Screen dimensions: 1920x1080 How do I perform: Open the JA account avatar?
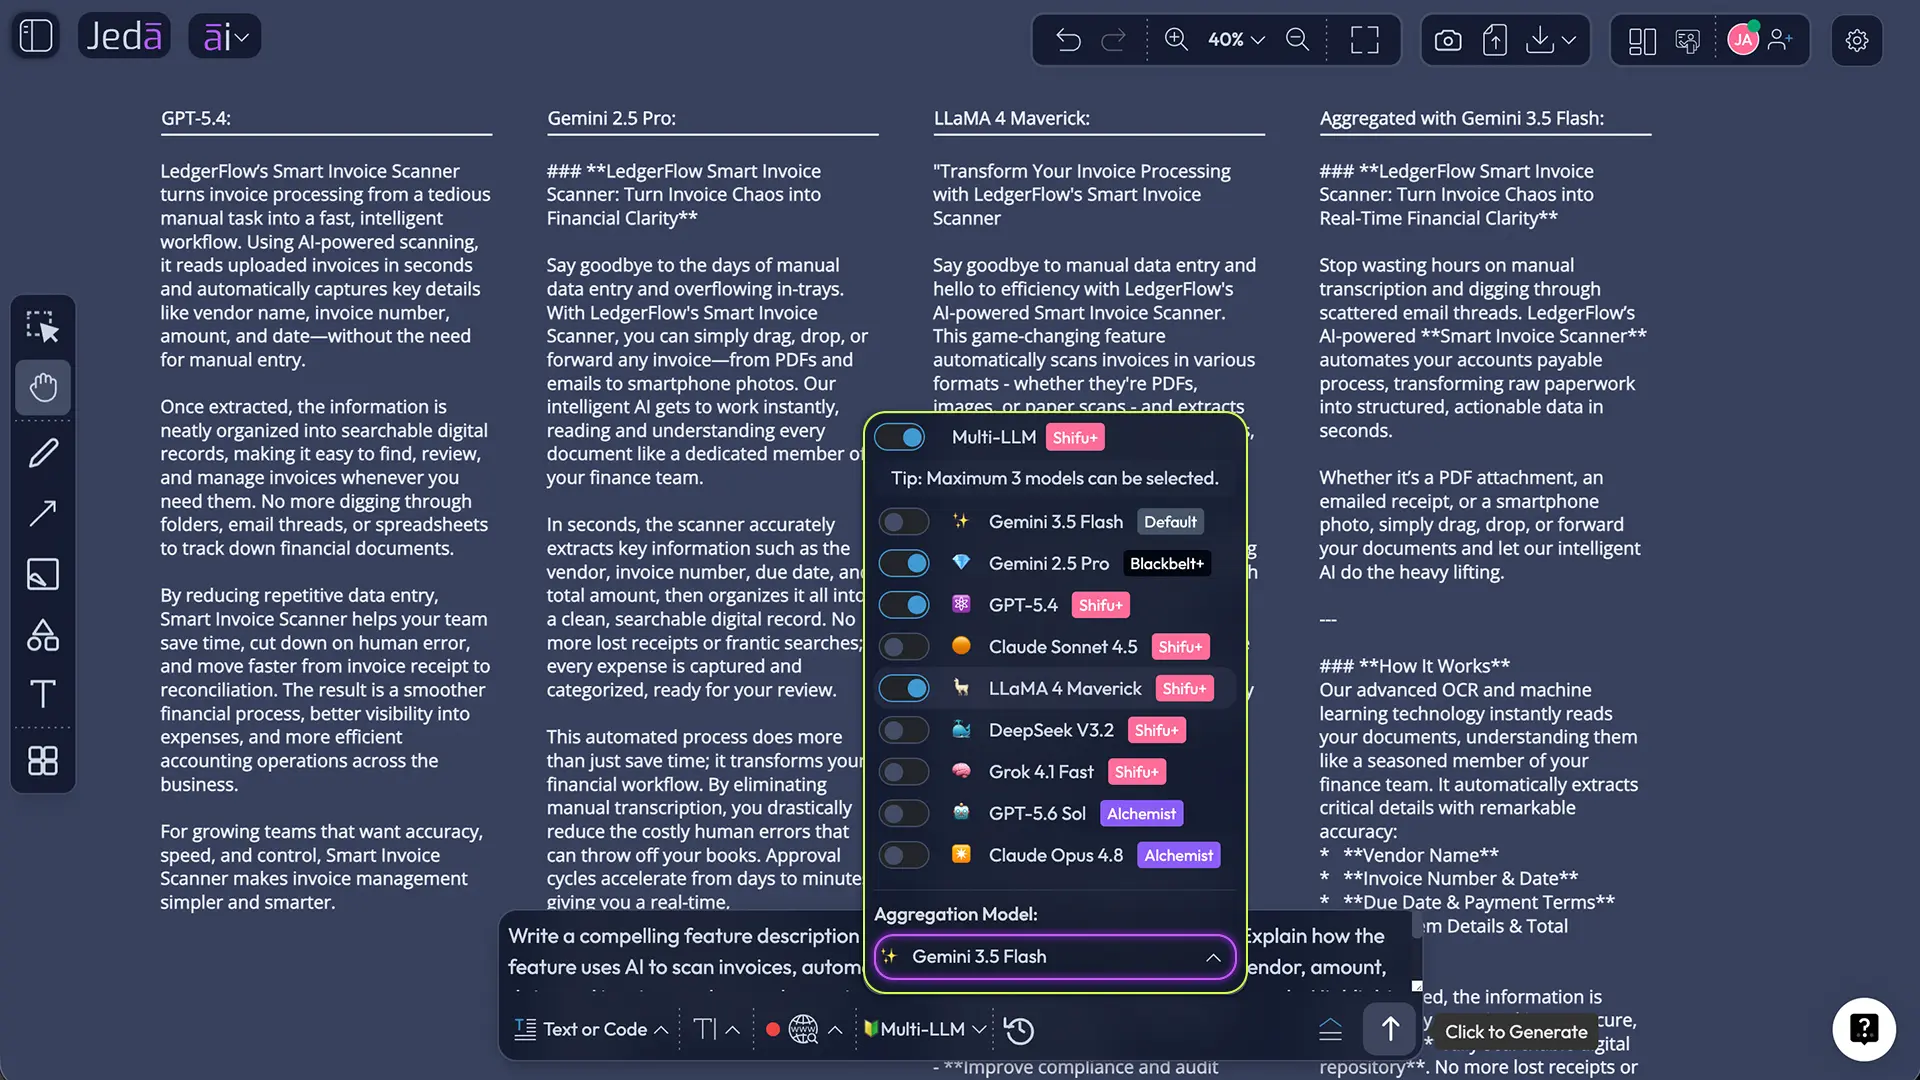[x=1743, y=40]
